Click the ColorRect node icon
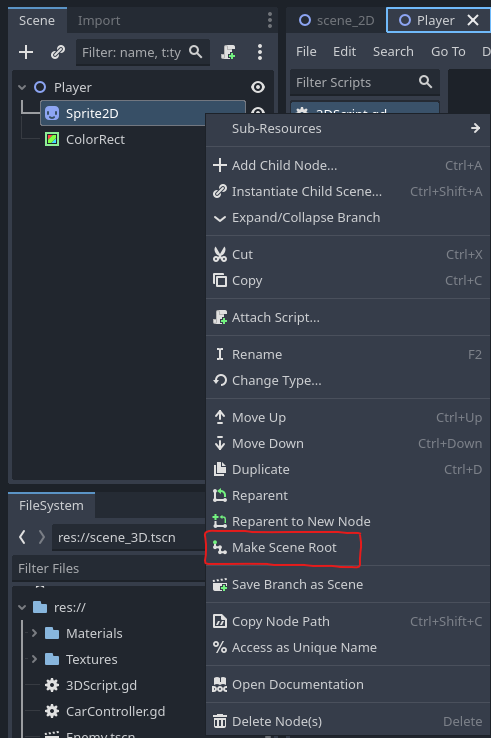The height and width of the screenshot is (738, 491). [x=52, y=139]
